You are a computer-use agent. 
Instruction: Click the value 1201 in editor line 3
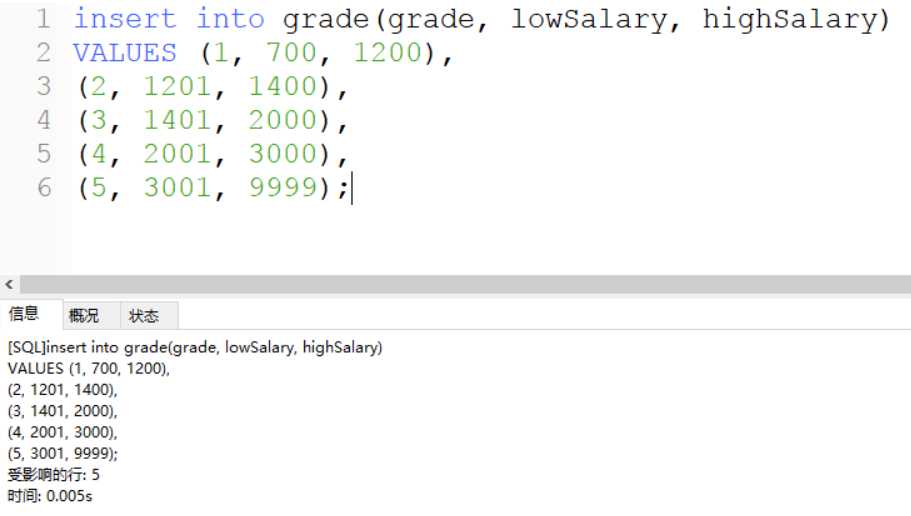pyautogui.click(x=177, y=87)
